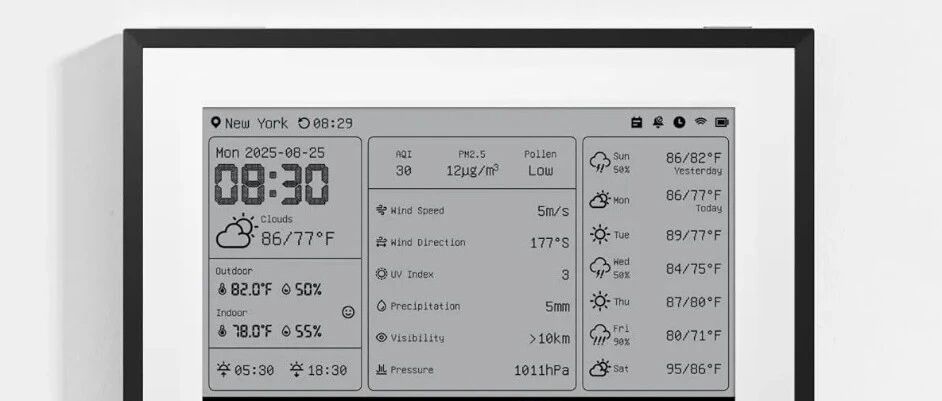
Task: Tap the Yesterday forecast 86/82°F
Action: tap(694, 158)
